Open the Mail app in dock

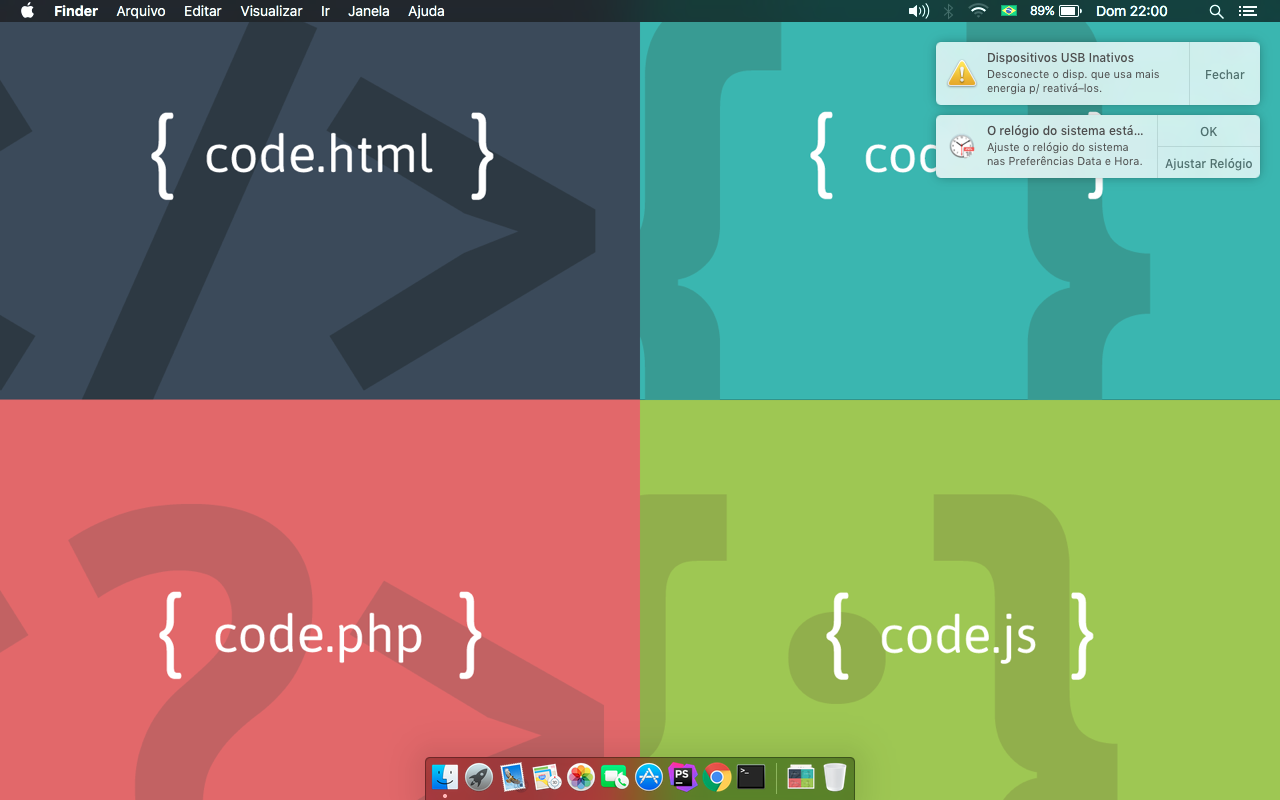click(x=513, y=777)
